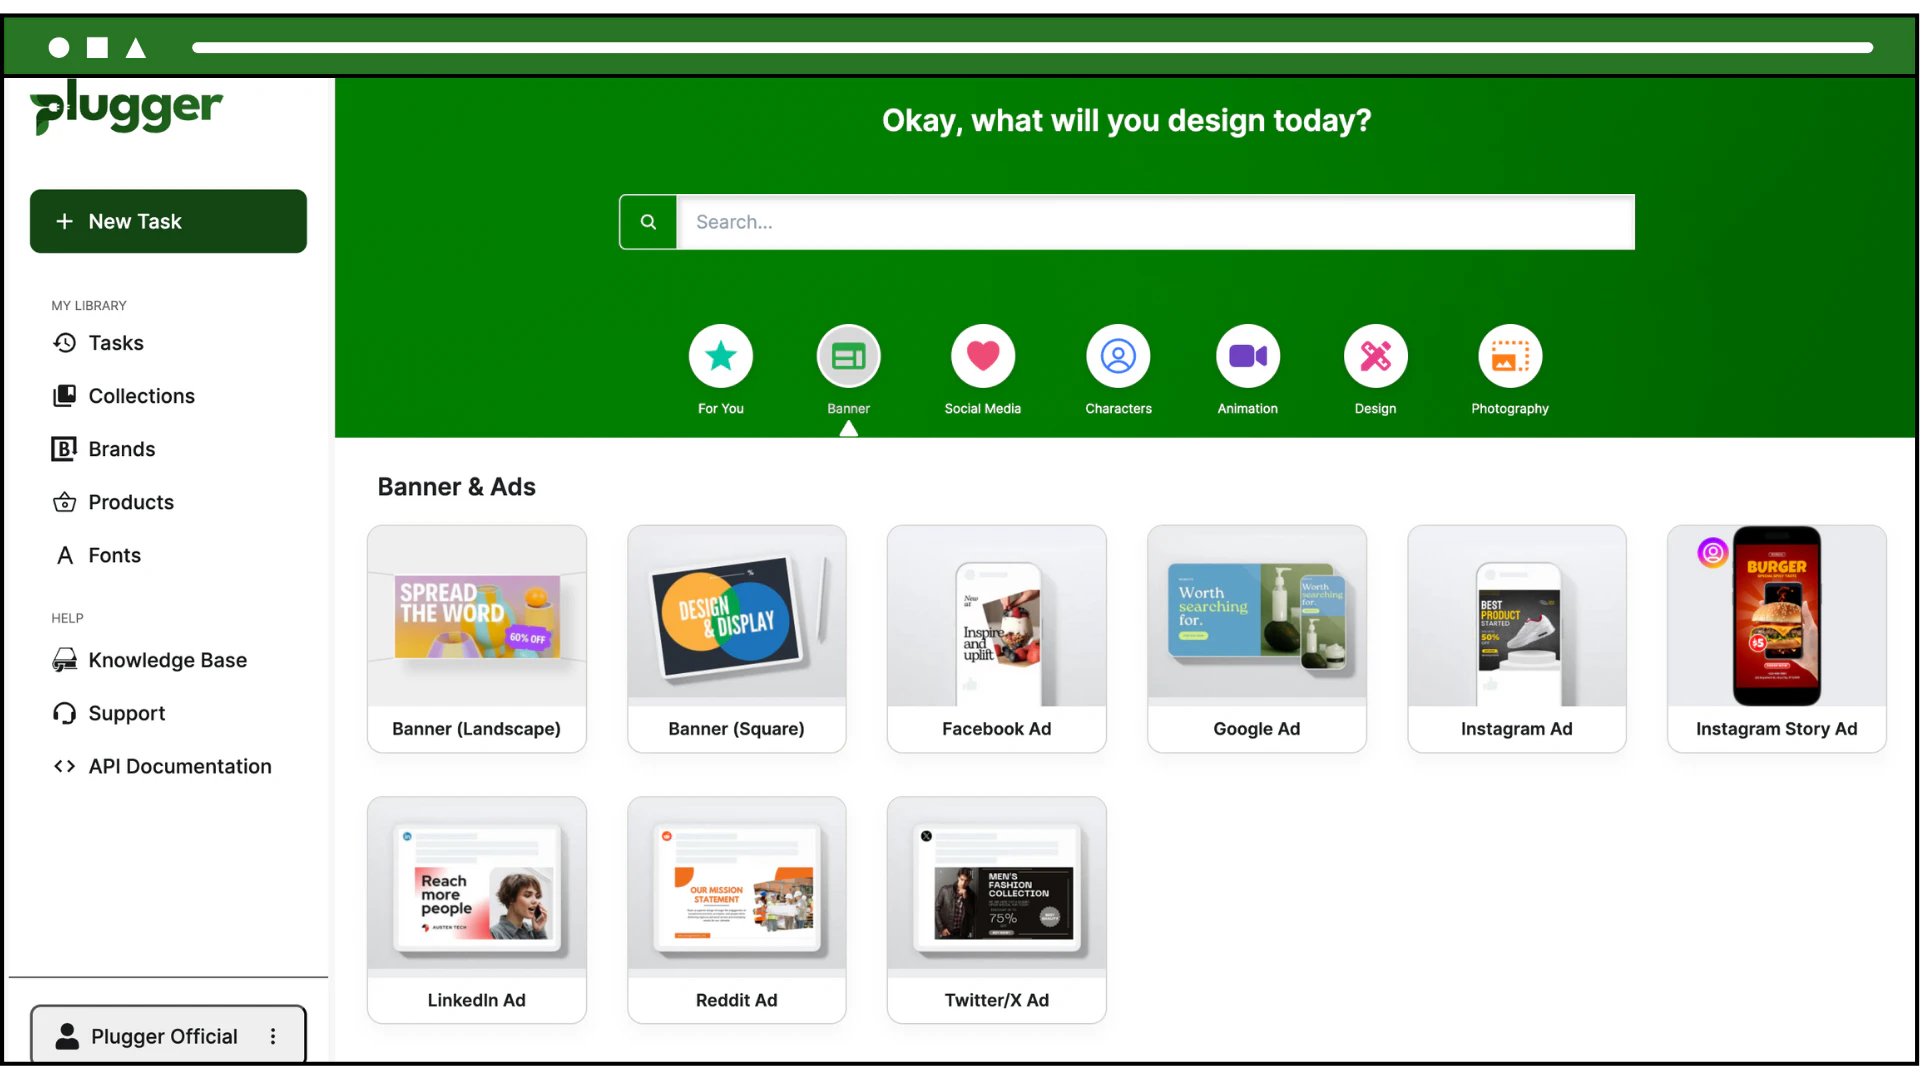Open the Knowledge Base link
The height and width of the screenshot is (1080, 1920).
pyautogui.click(x=167, y=660)
